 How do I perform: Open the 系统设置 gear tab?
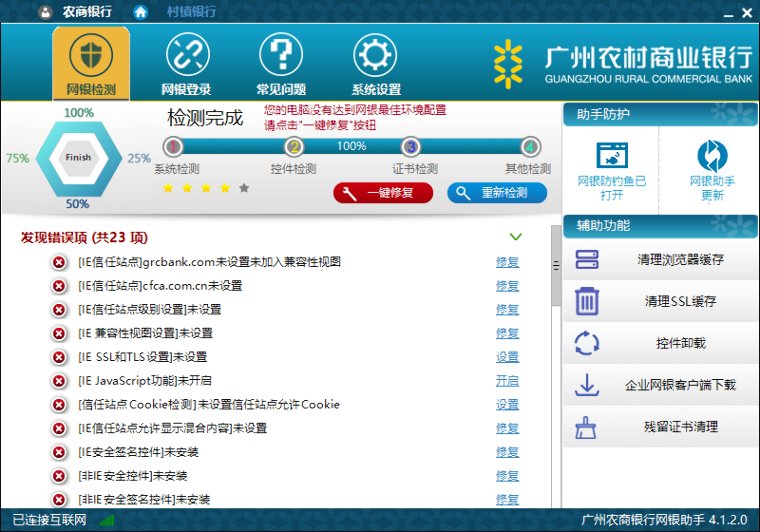pos(376,63)
